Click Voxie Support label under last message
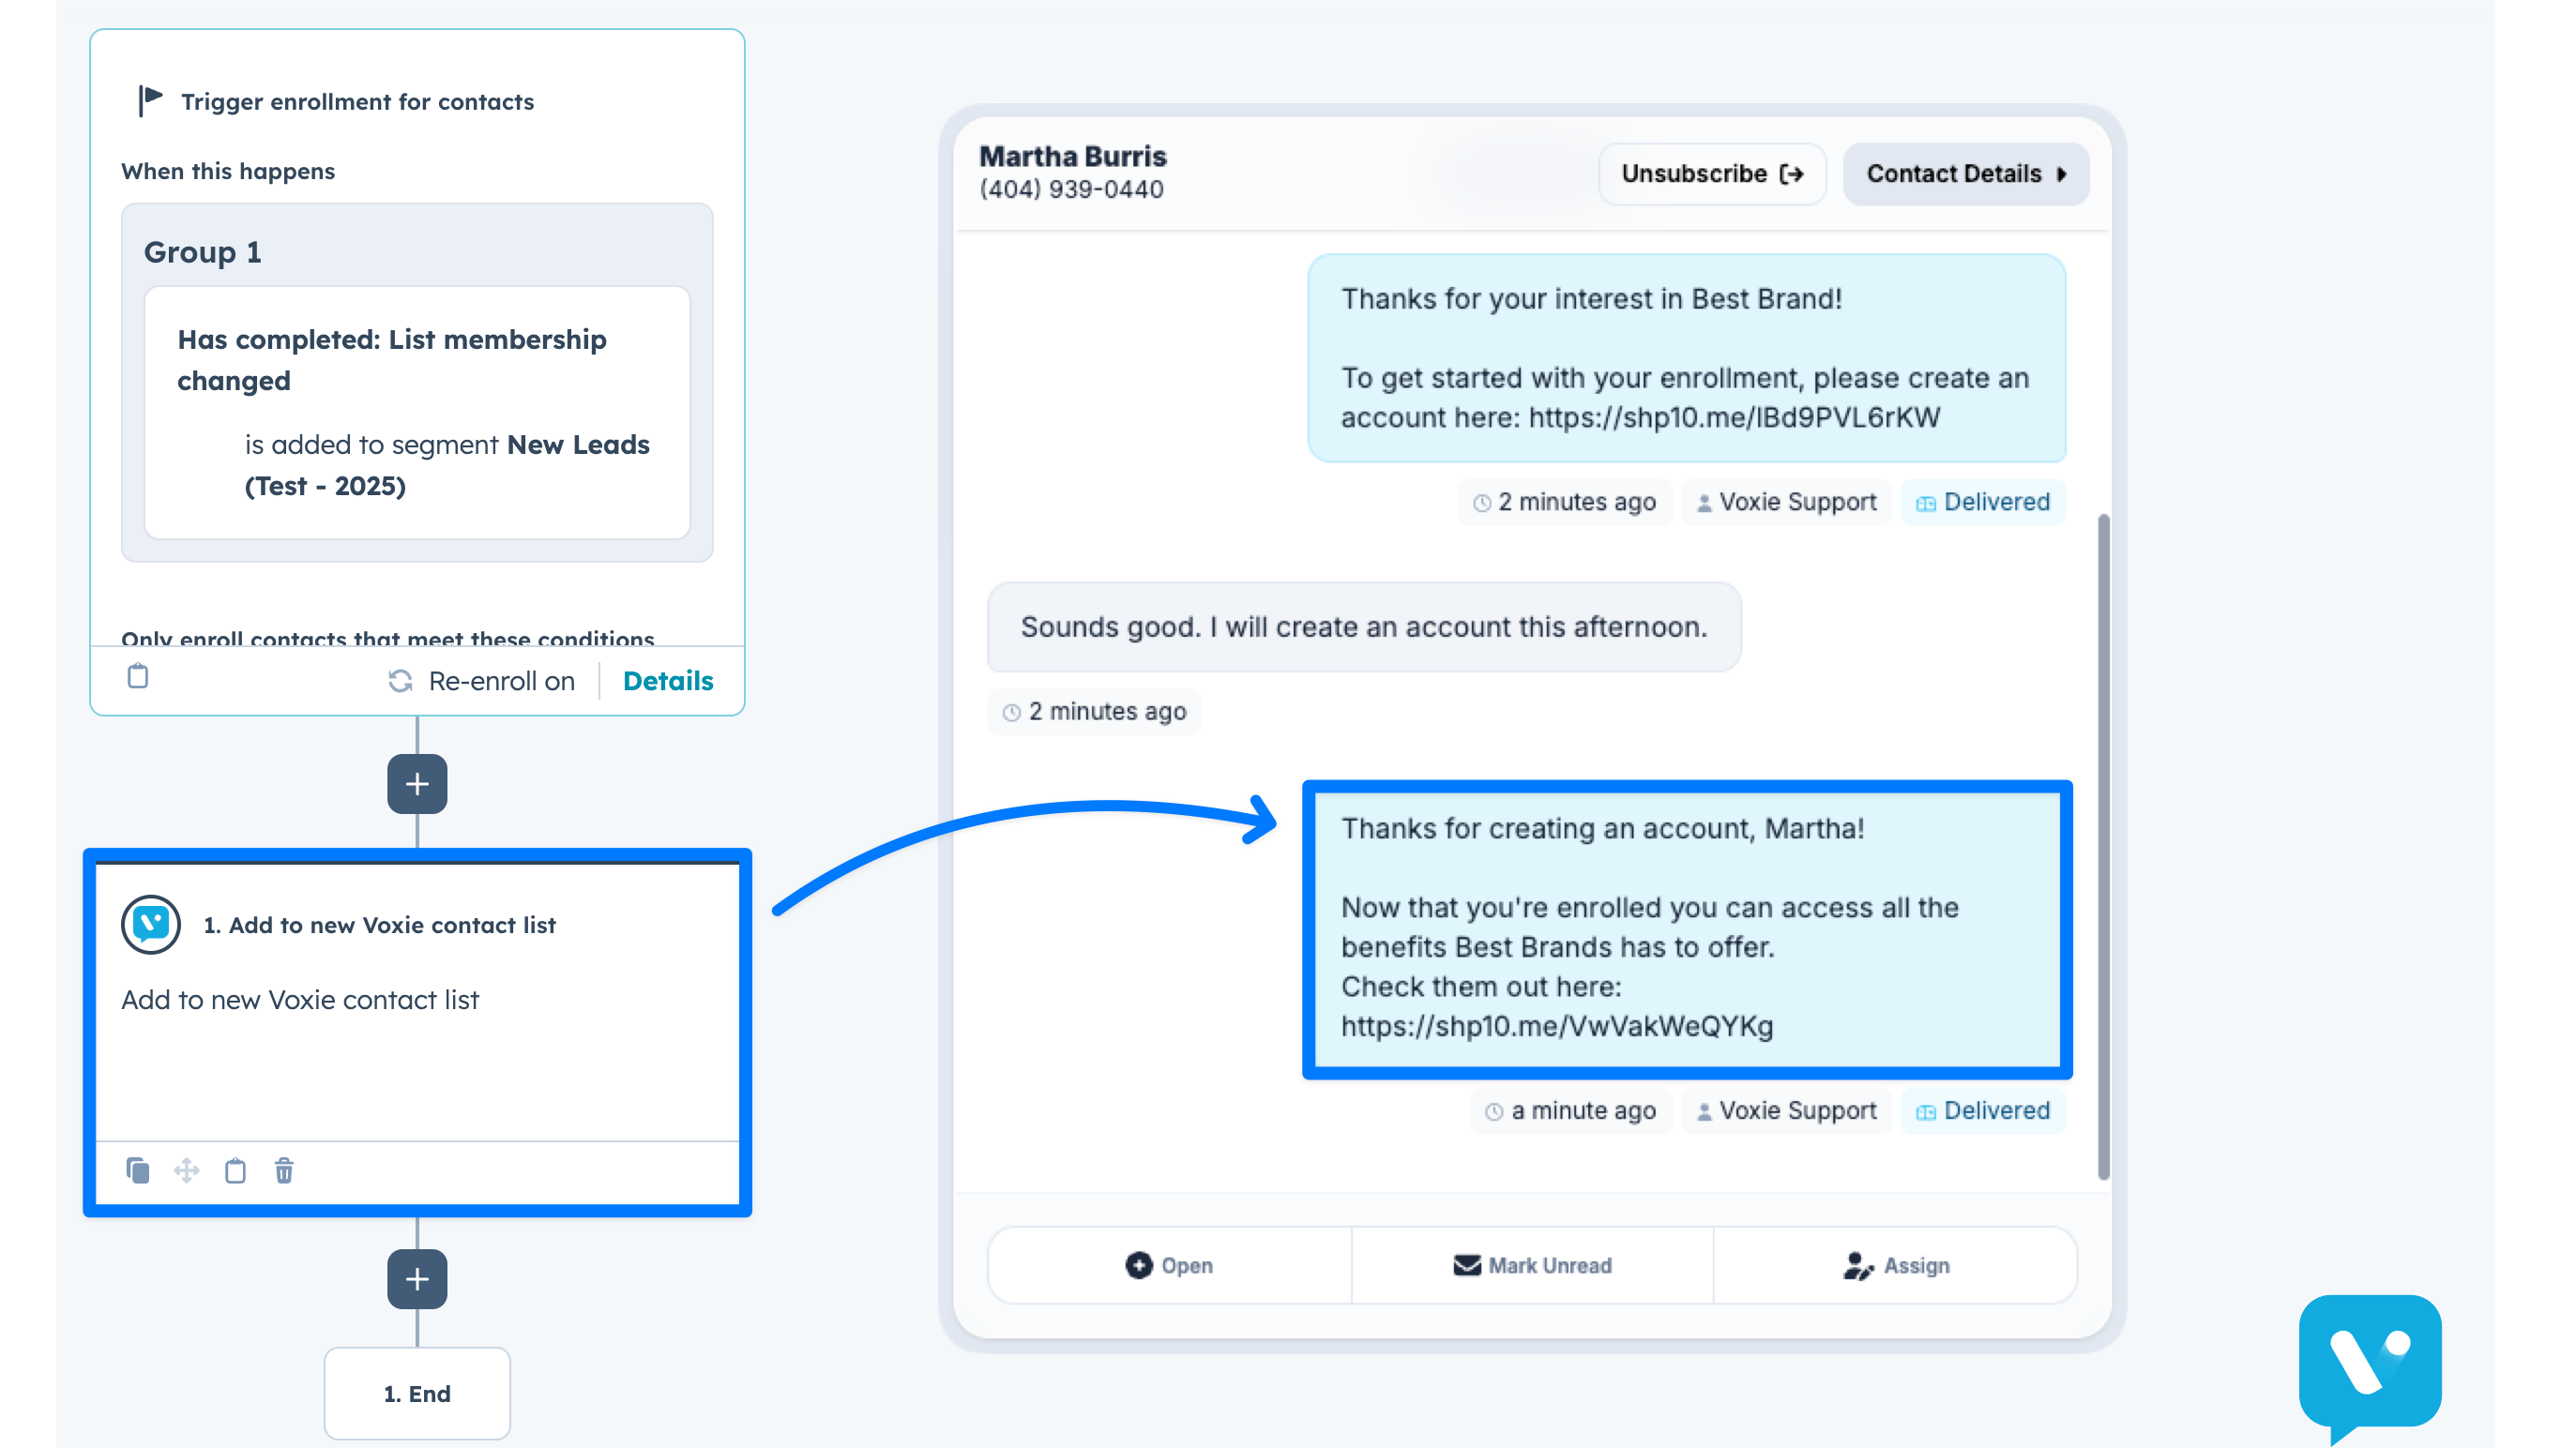 click(x=1786, y=1111)
